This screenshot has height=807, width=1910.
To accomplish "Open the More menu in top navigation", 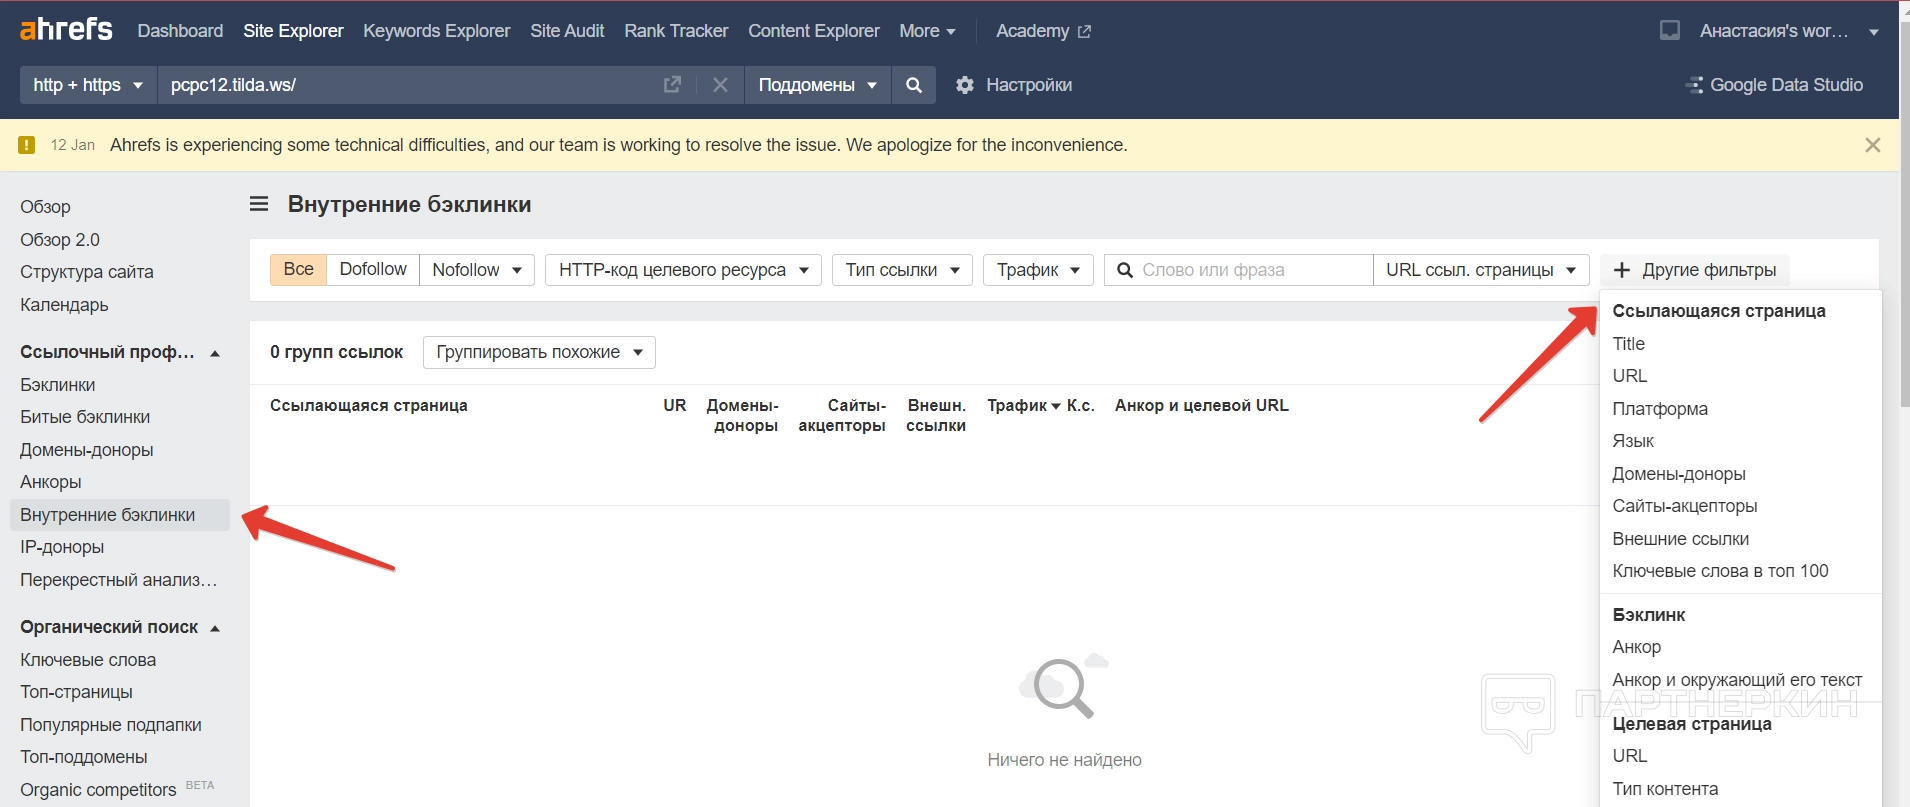I will [927, 31].
